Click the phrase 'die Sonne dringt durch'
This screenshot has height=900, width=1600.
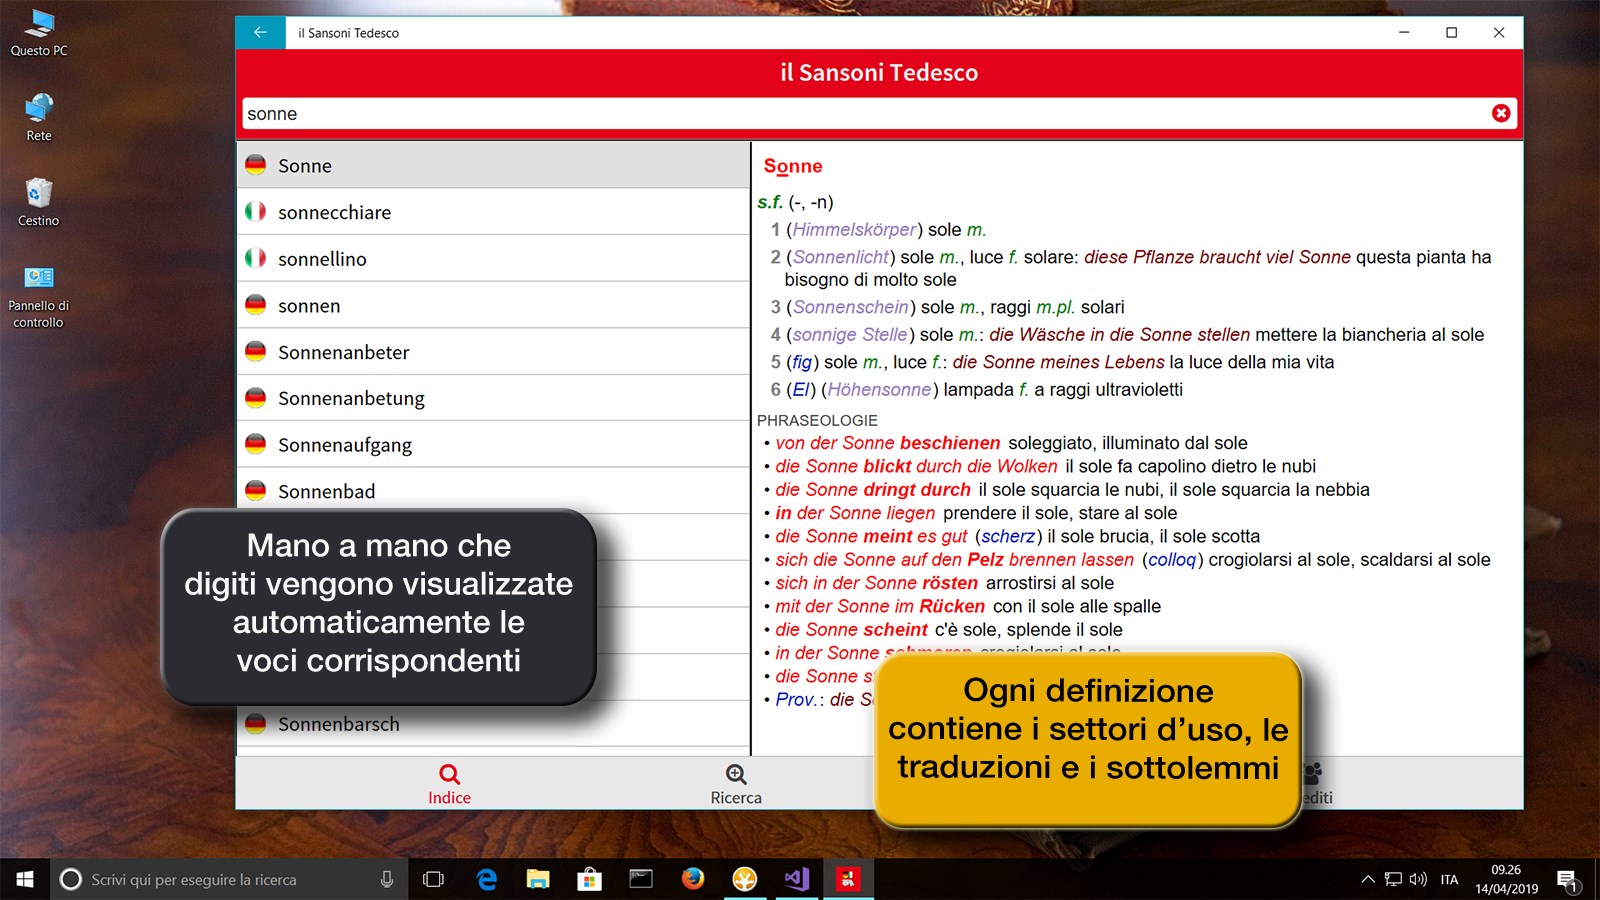873,490
